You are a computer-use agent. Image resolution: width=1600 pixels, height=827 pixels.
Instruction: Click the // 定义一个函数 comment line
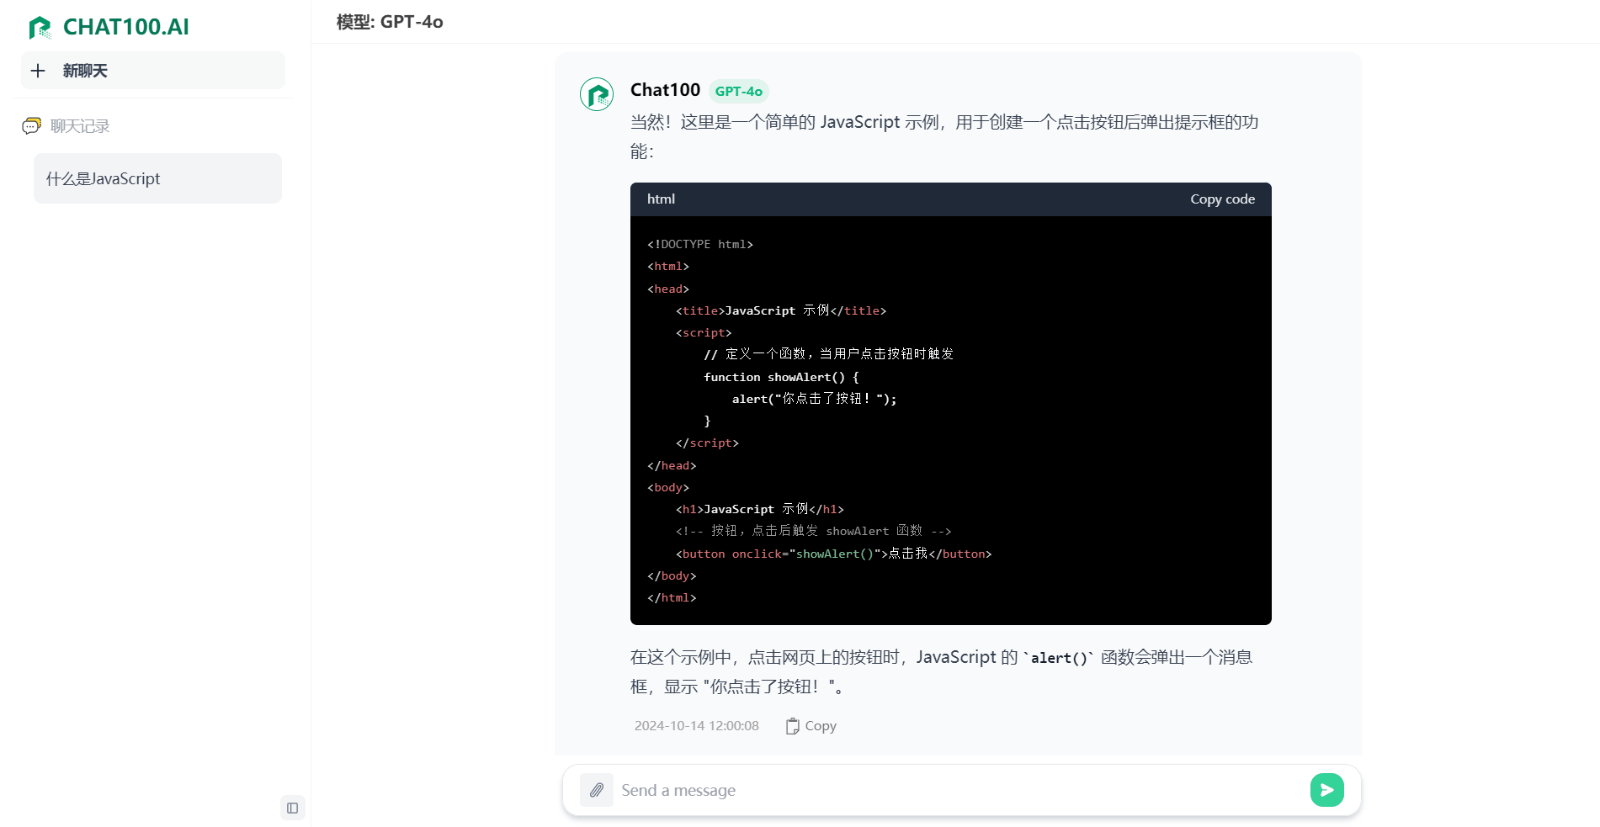coord(828,354)
